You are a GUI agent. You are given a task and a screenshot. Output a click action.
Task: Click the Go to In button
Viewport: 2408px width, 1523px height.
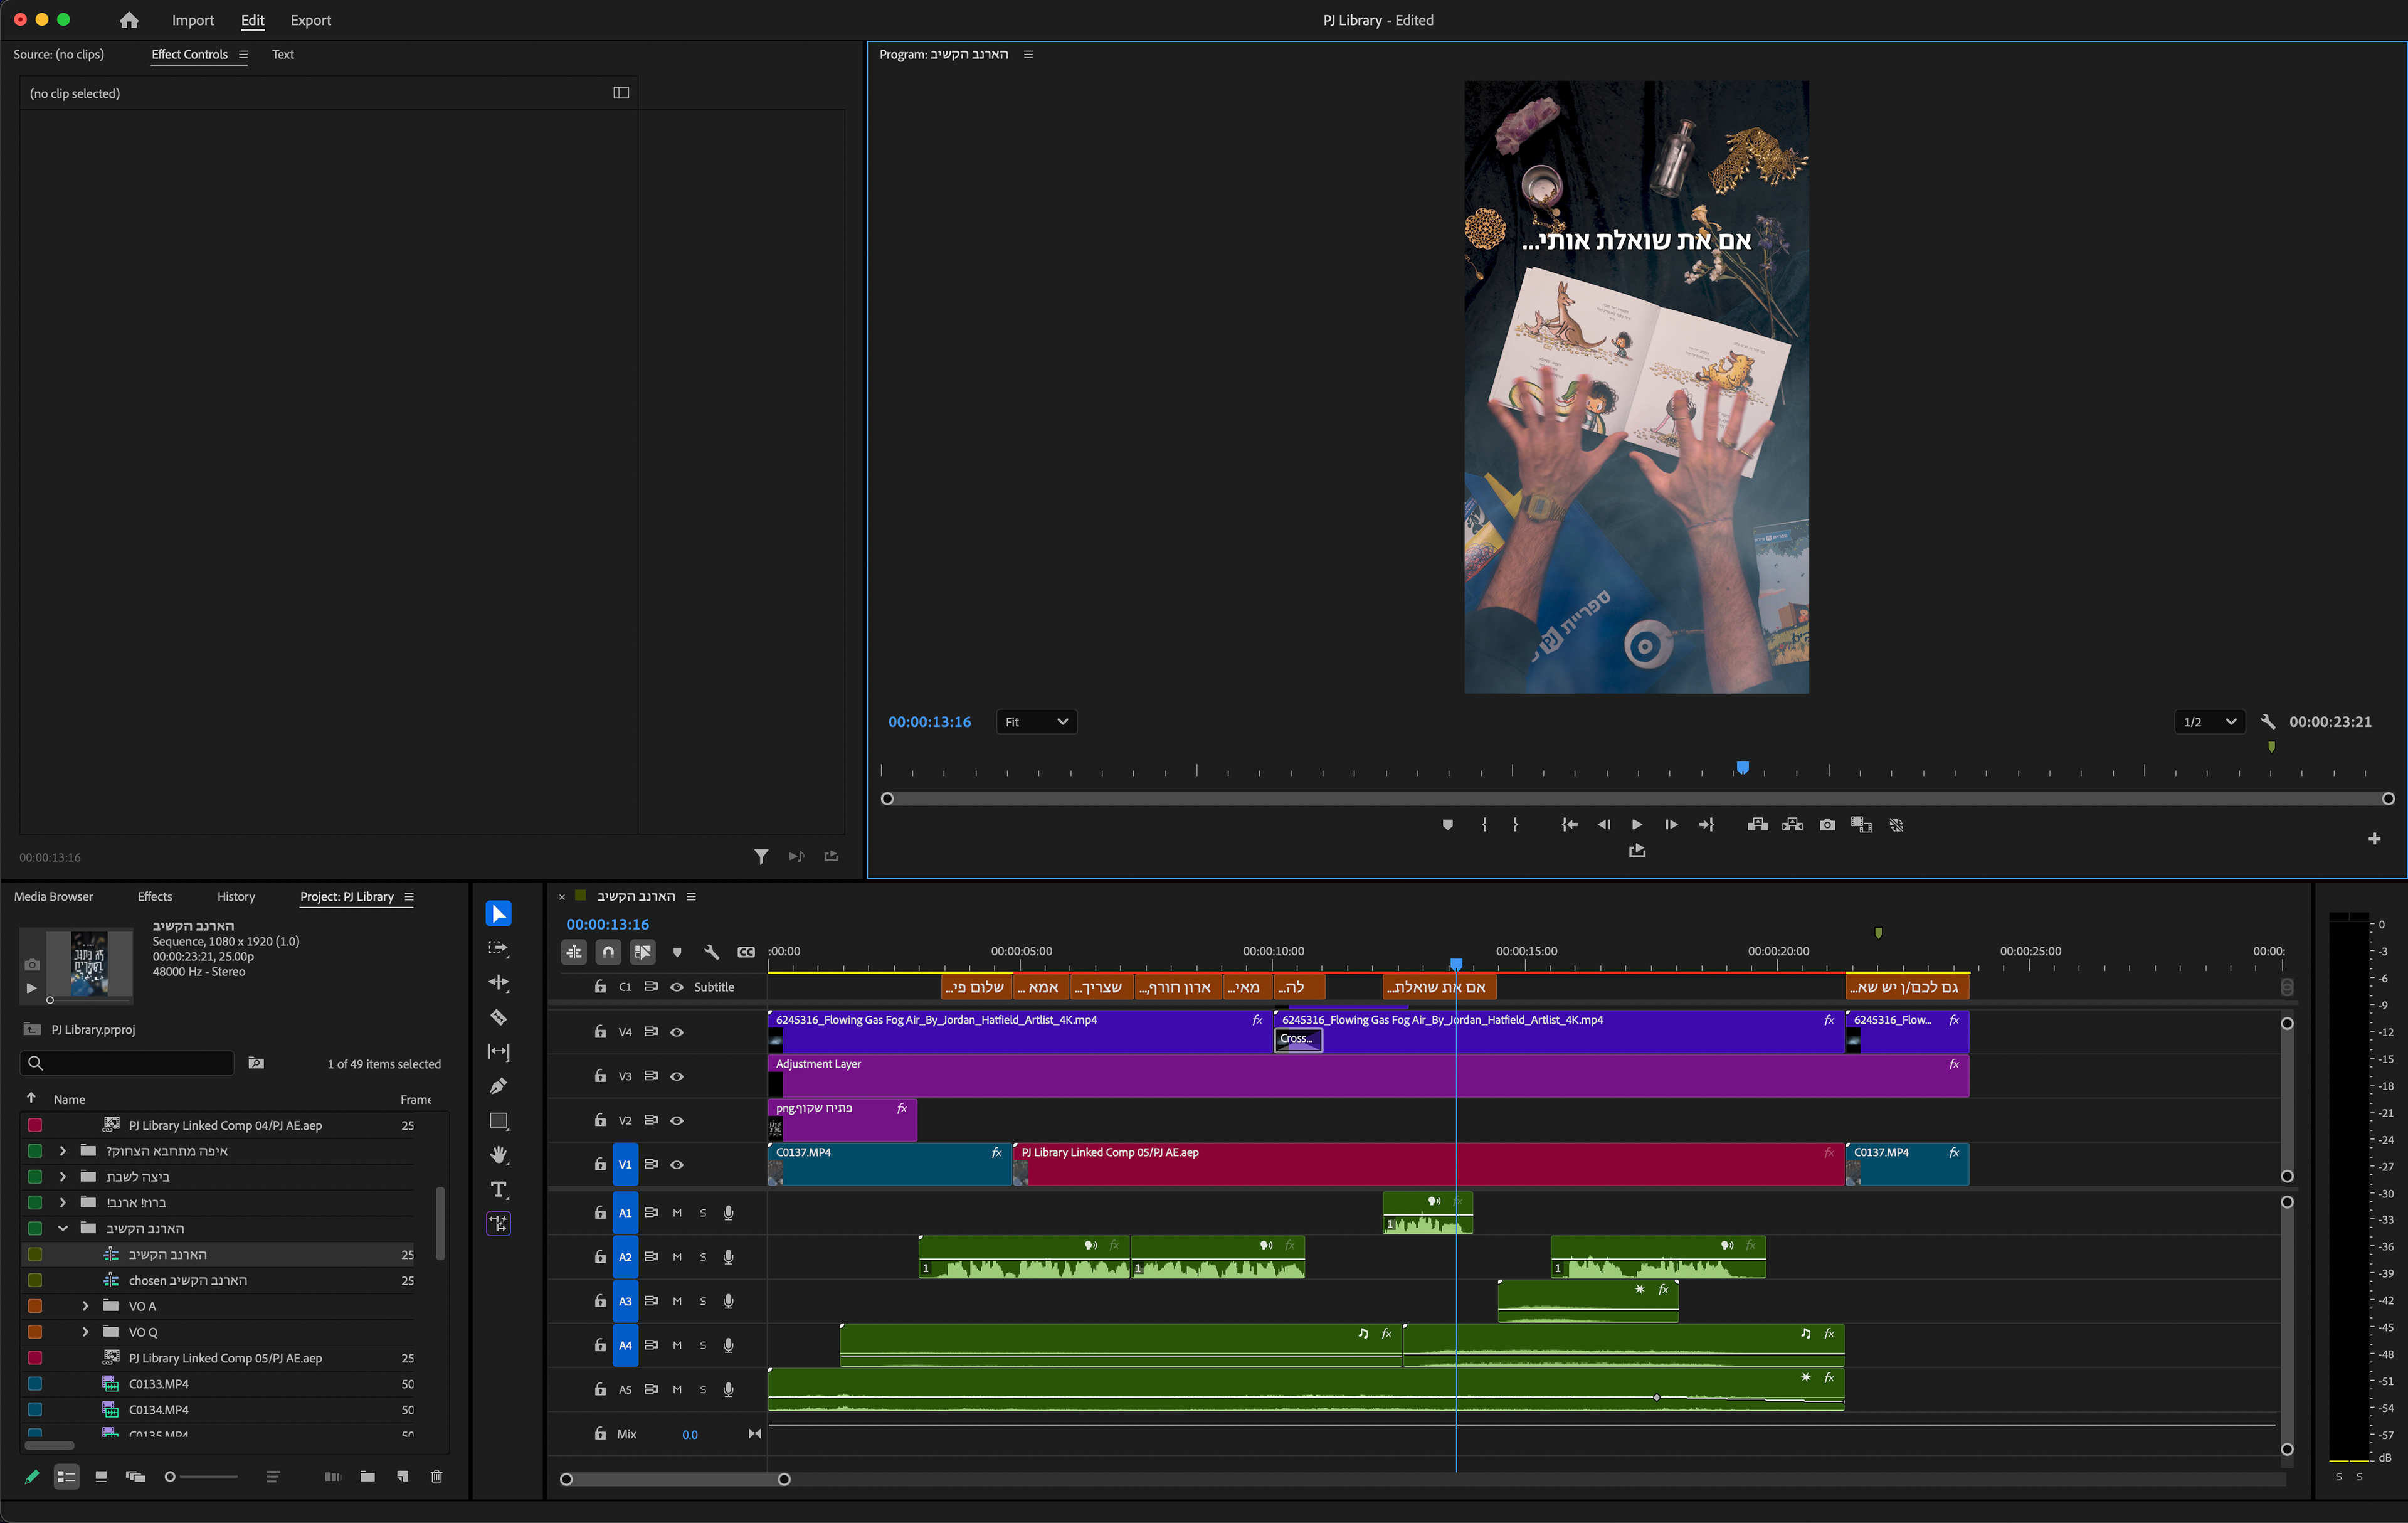coord(1570,825)
